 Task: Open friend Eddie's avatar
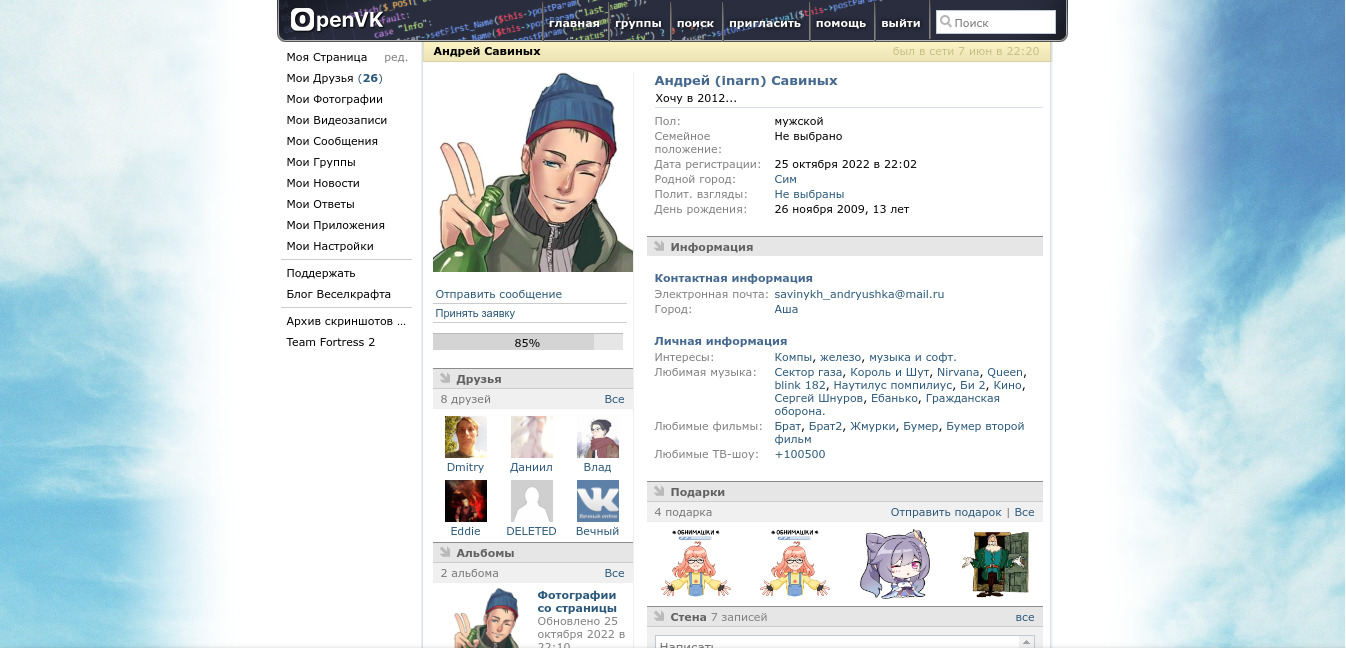pyautogui.click(x=466, y=501)
